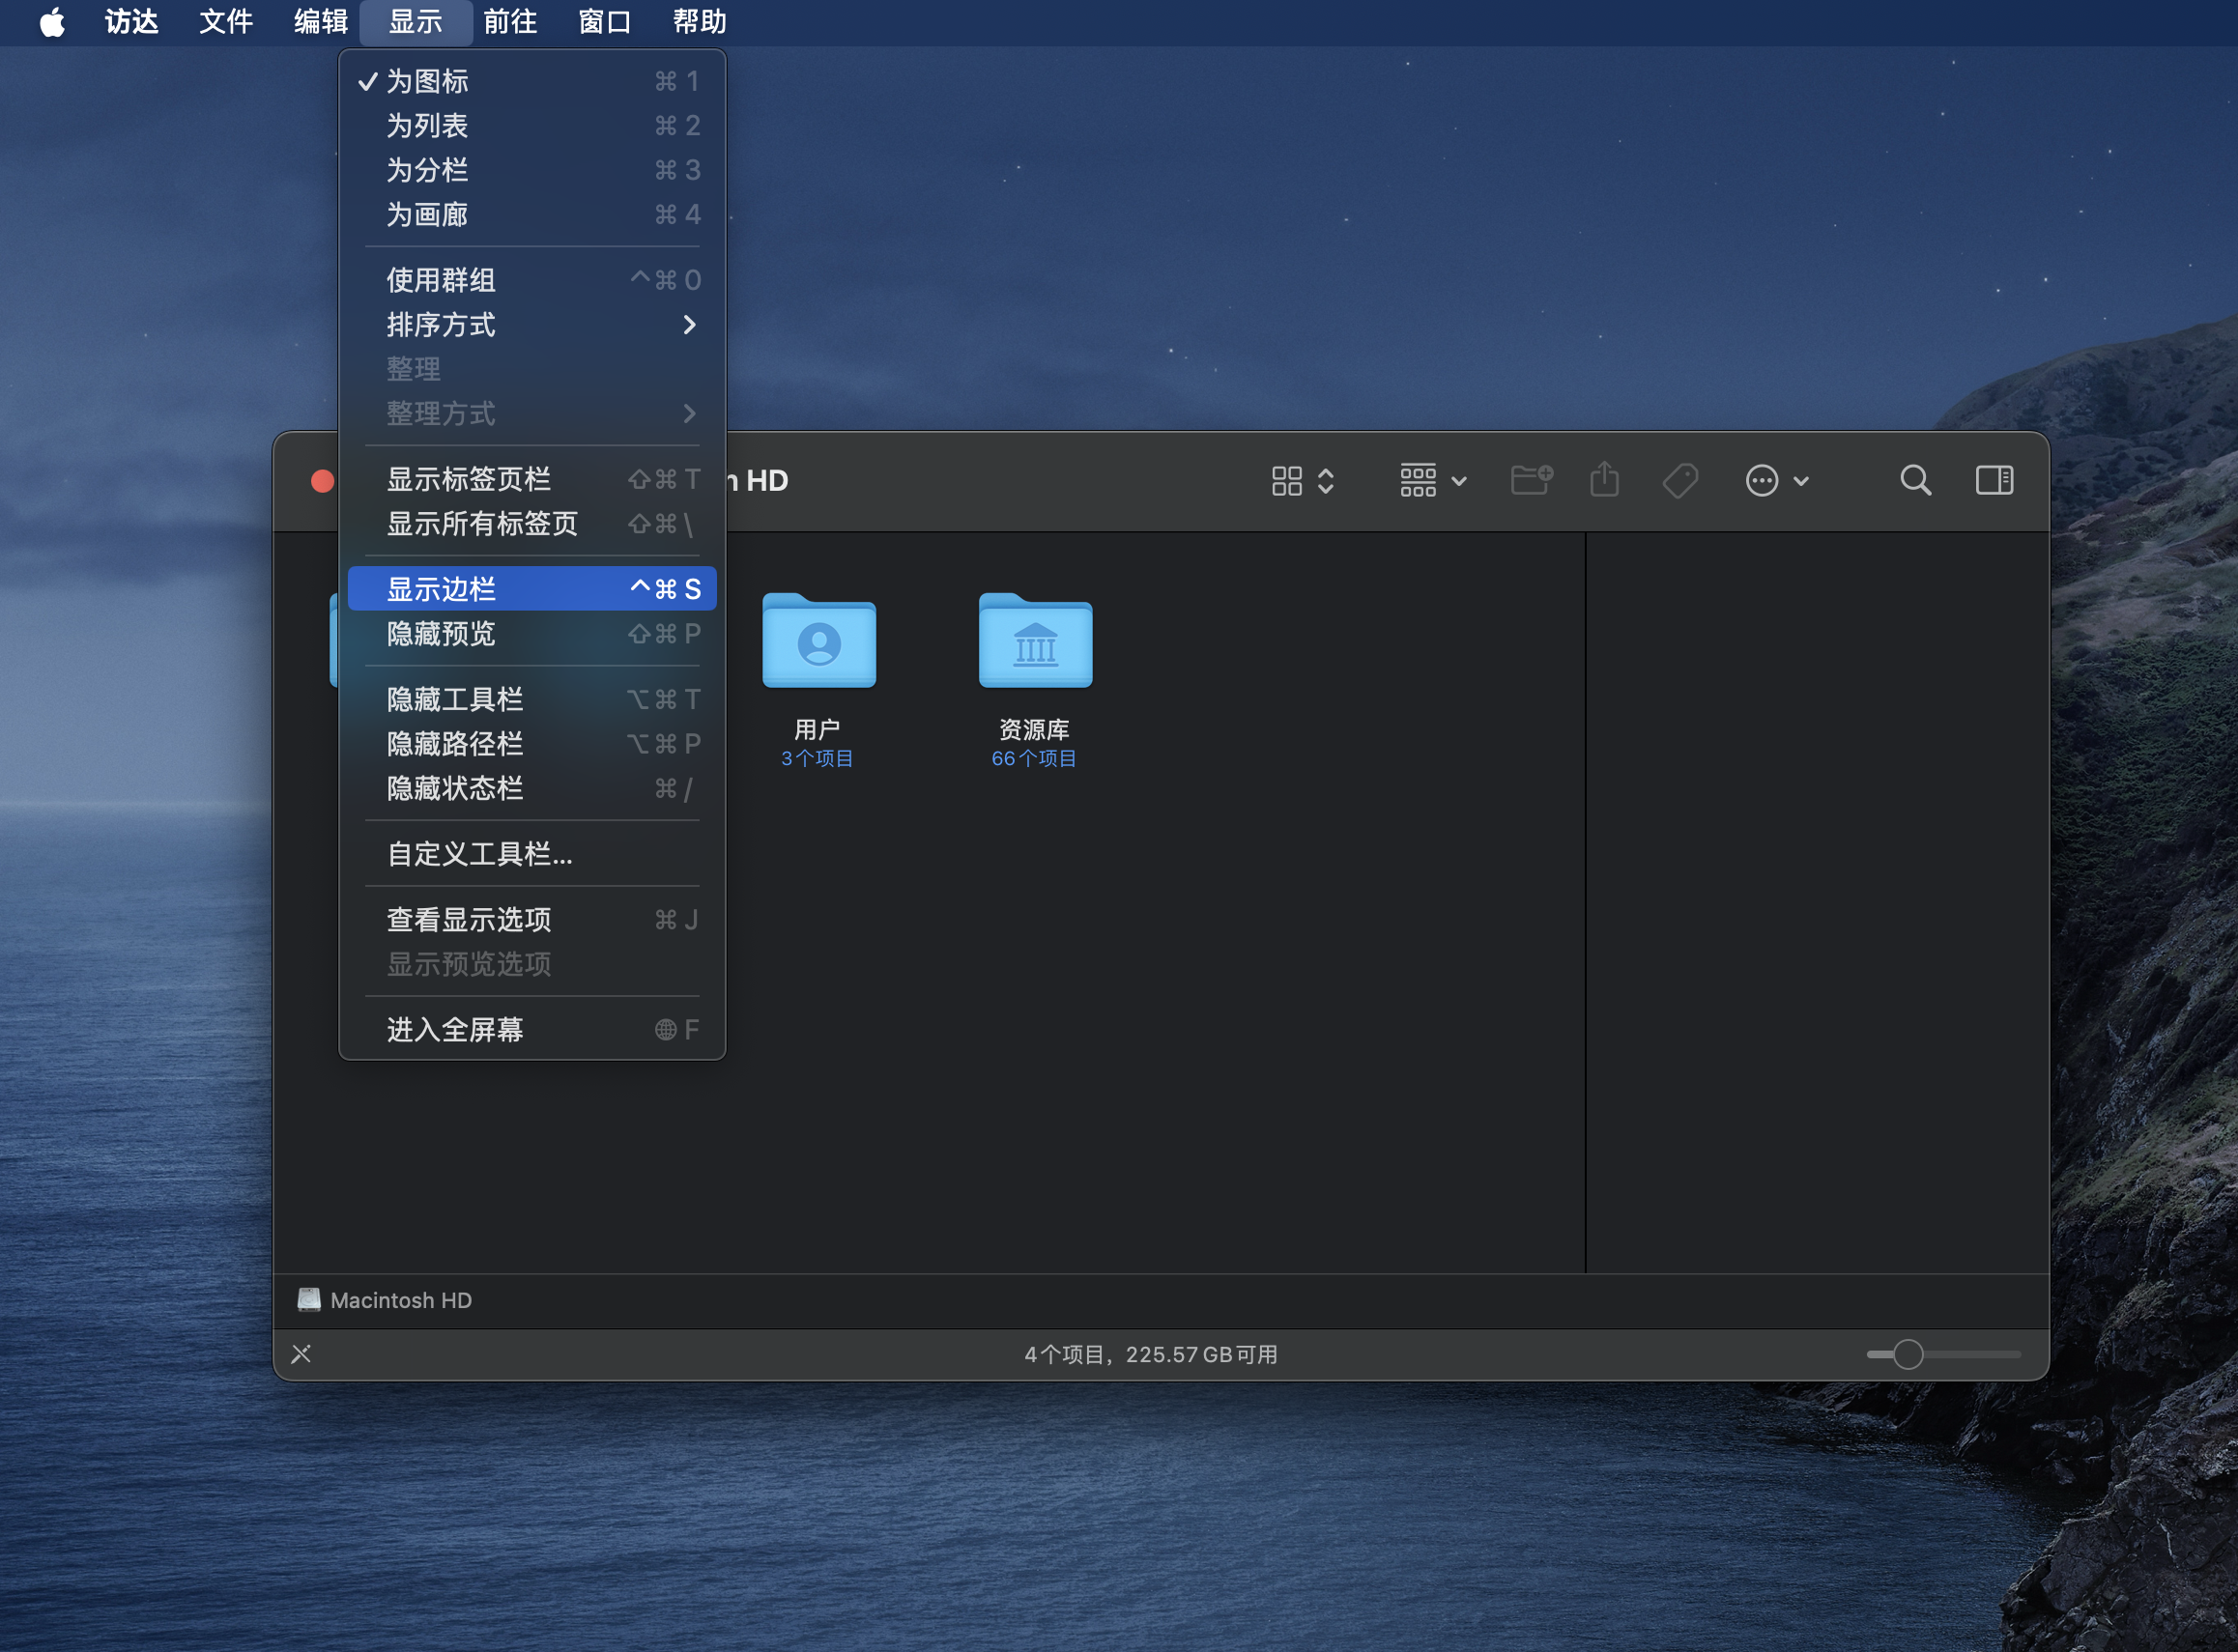Screen dimensions: 2238x1652
Task: Click the share icon in Finder toolbar
Action: coord(1604,480)
